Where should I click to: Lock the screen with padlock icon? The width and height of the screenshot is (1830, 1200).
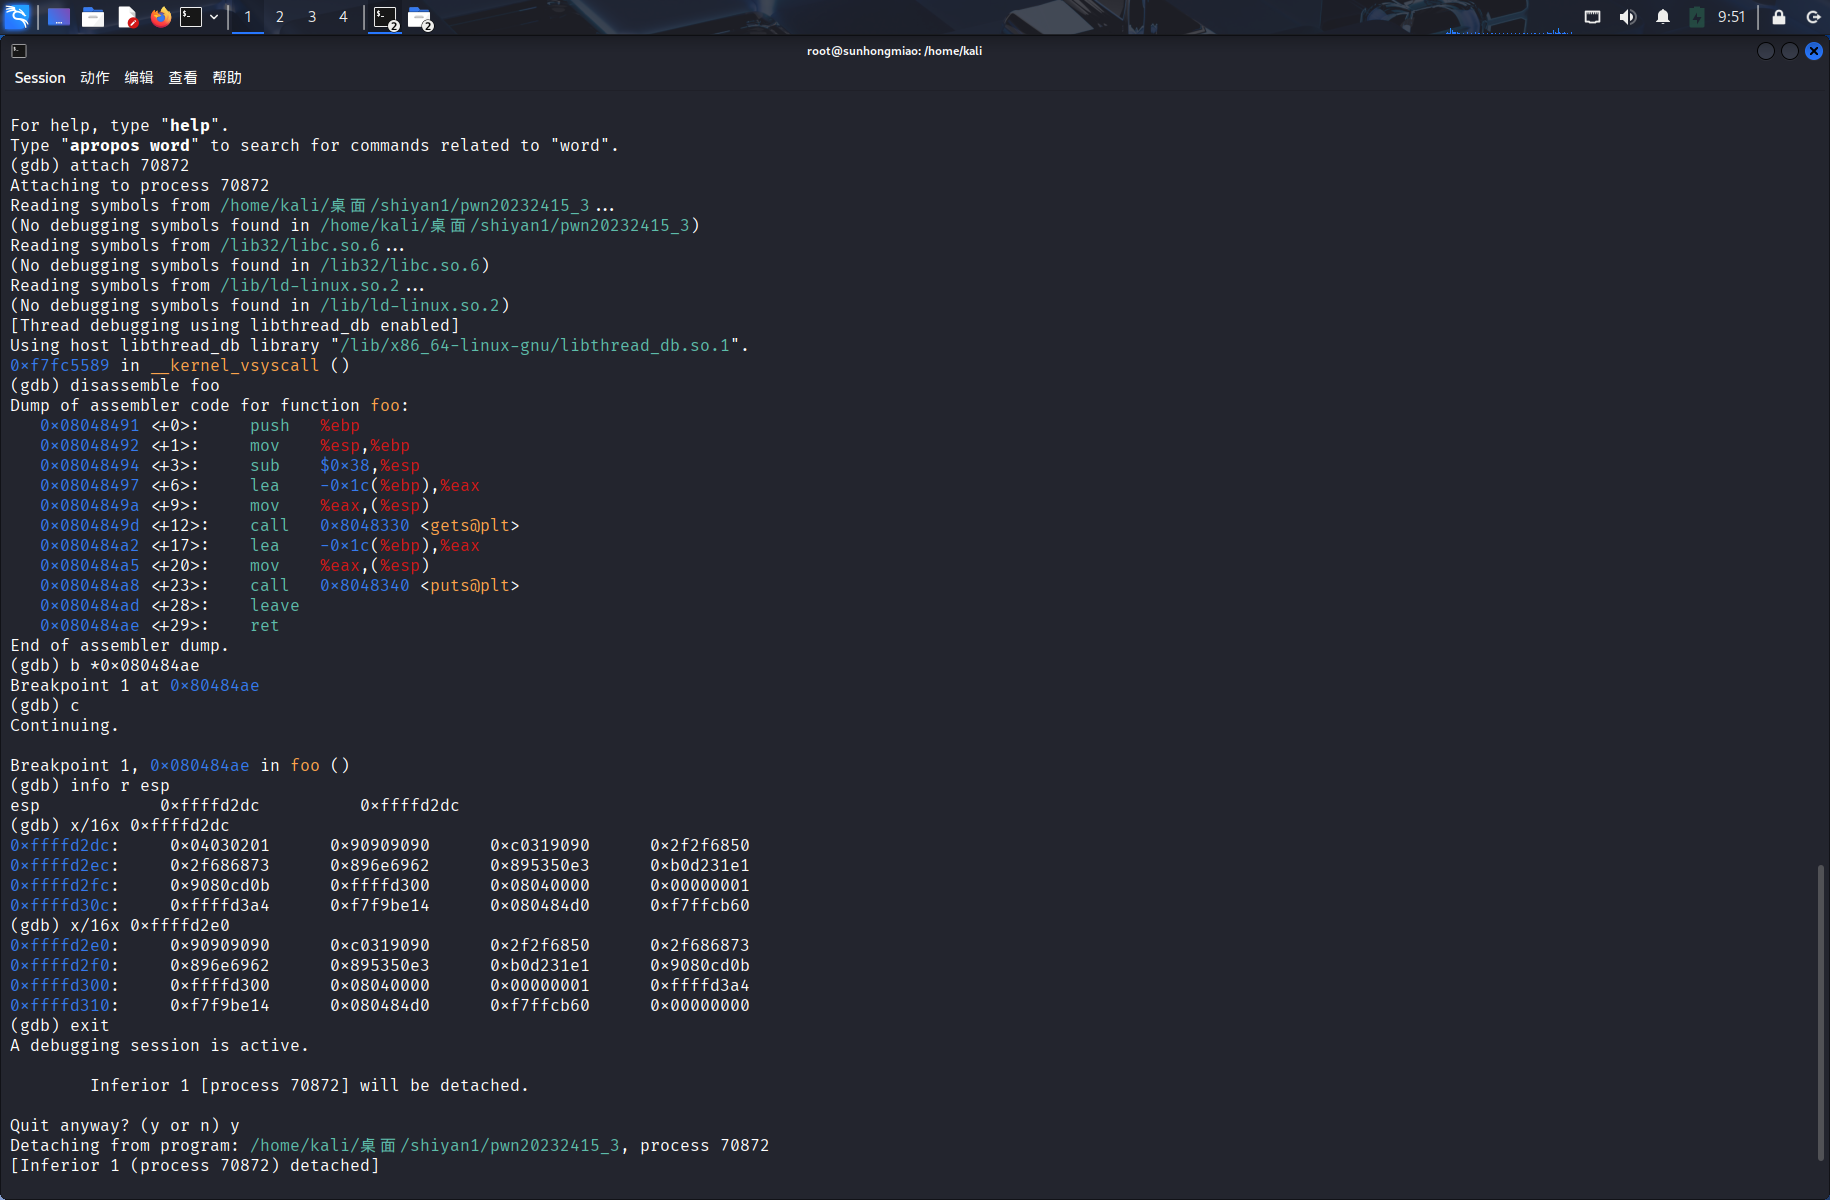point(1779,17)
